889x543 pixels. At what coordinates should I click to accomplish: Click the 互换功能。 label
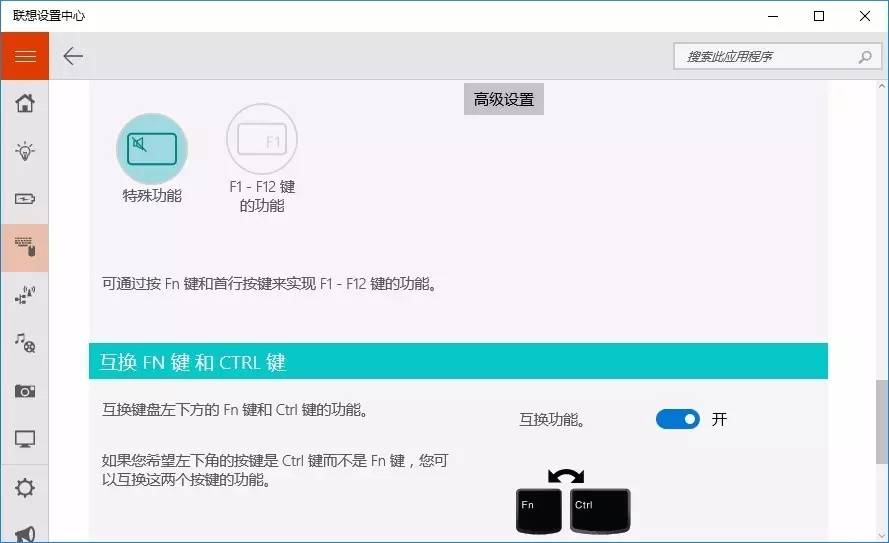[552, 419]
